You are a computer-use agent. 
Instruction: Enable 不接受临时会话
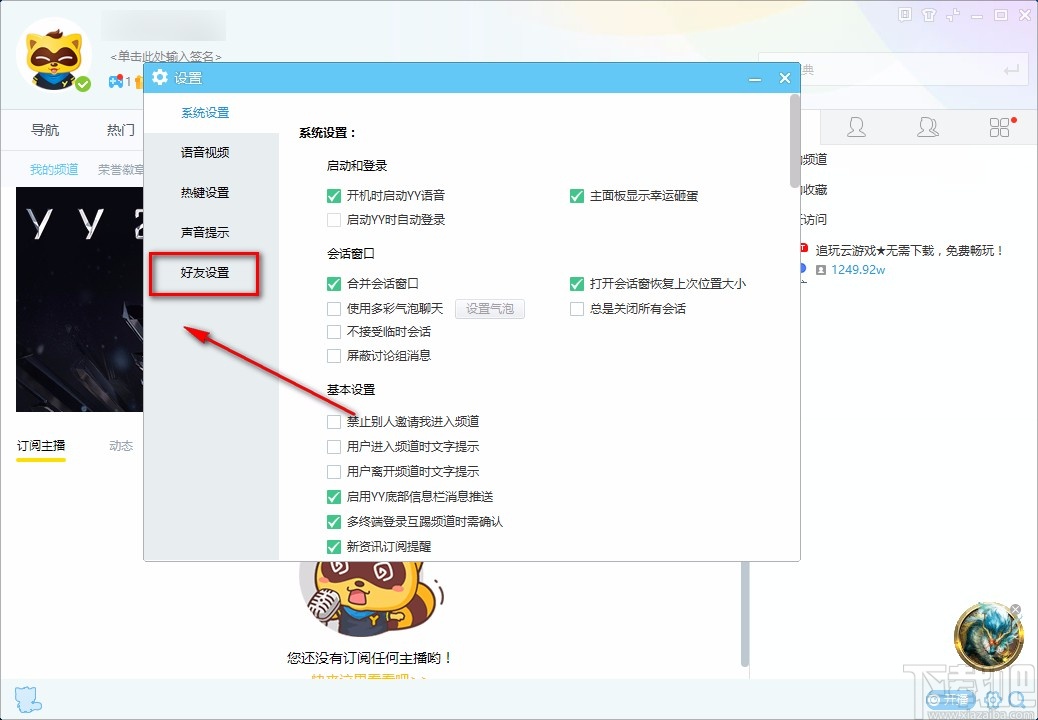(x=334, y=332)
